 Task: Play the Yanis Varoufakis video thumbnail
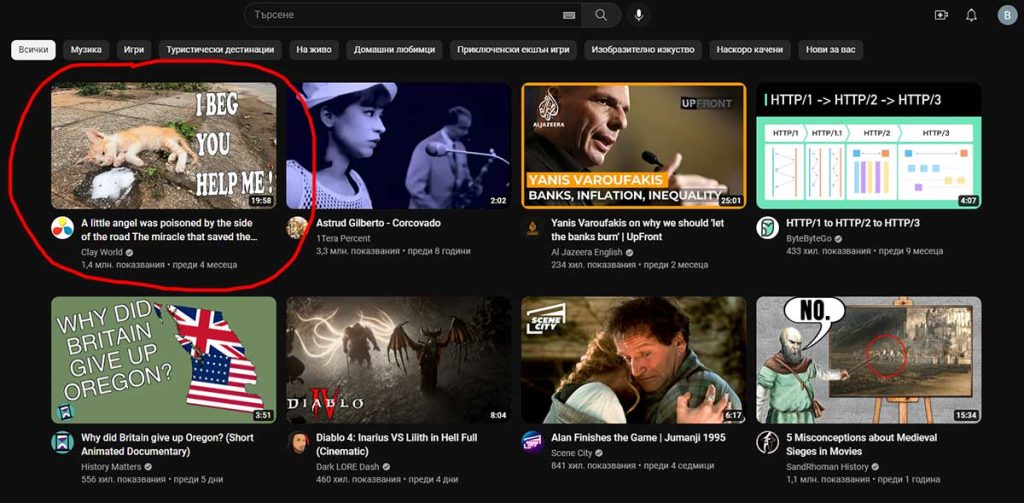(633, 145)
